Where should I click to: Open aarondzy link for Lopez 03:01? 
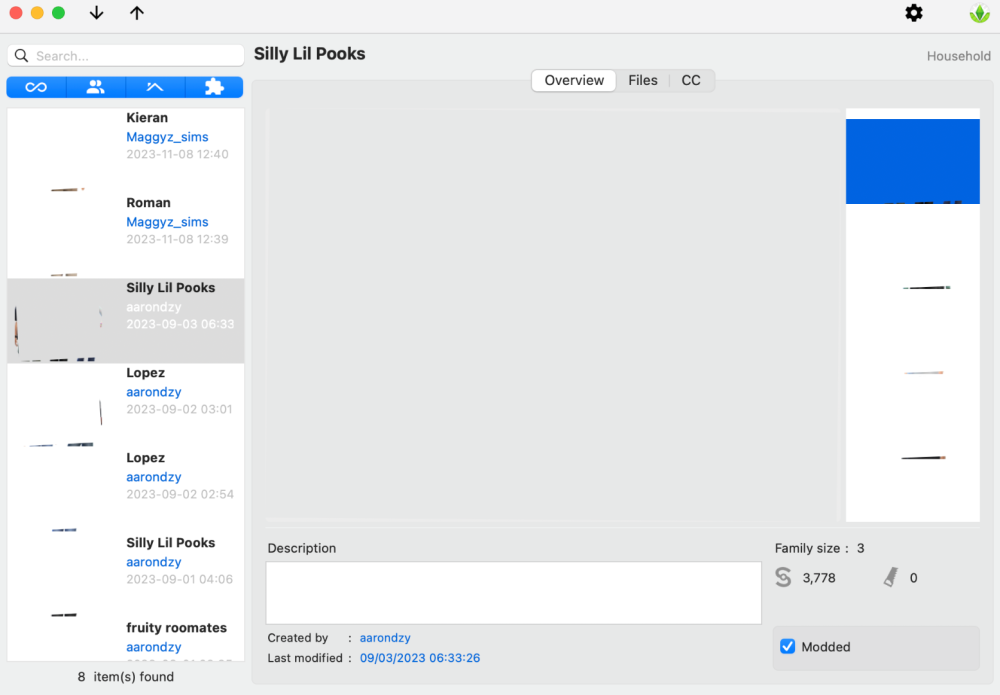(x=154, y=392)
